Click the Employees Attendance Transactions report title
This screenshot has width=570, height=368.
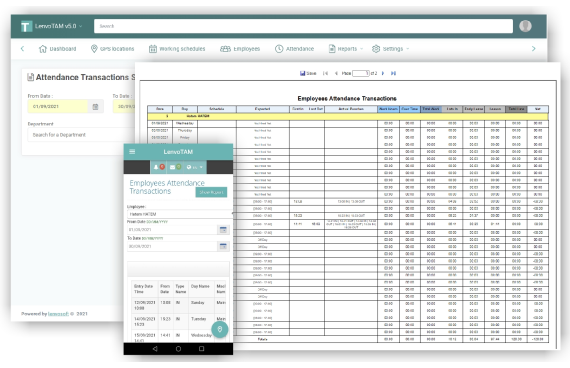pos(347,99)
